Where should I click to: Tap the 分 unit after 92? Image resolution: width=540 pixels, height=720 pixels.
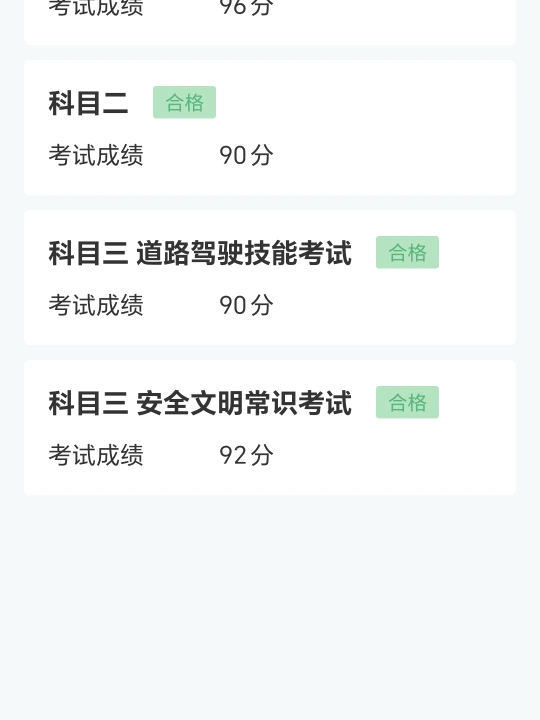pos(262,455)
